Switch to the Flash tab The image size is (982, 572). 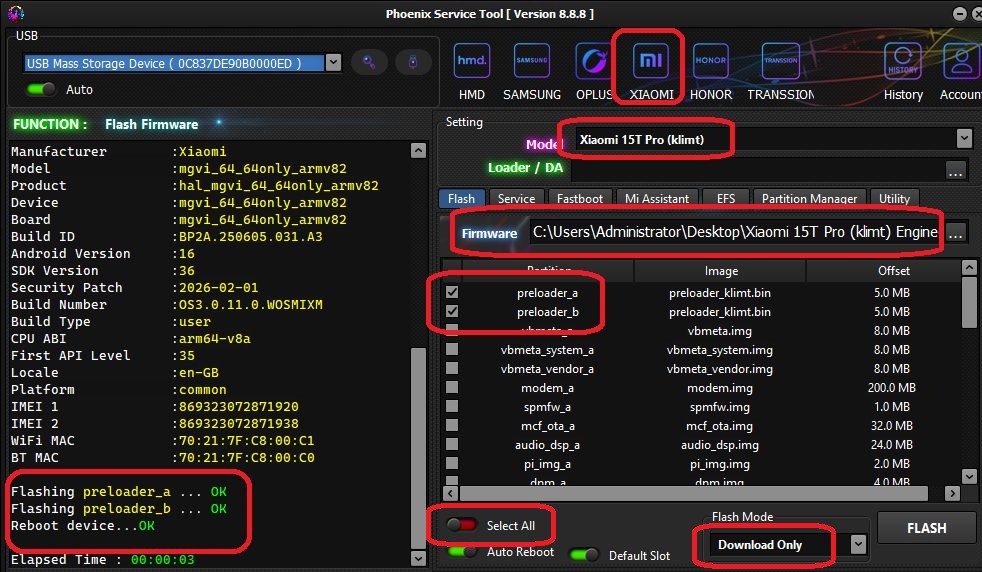461,198
